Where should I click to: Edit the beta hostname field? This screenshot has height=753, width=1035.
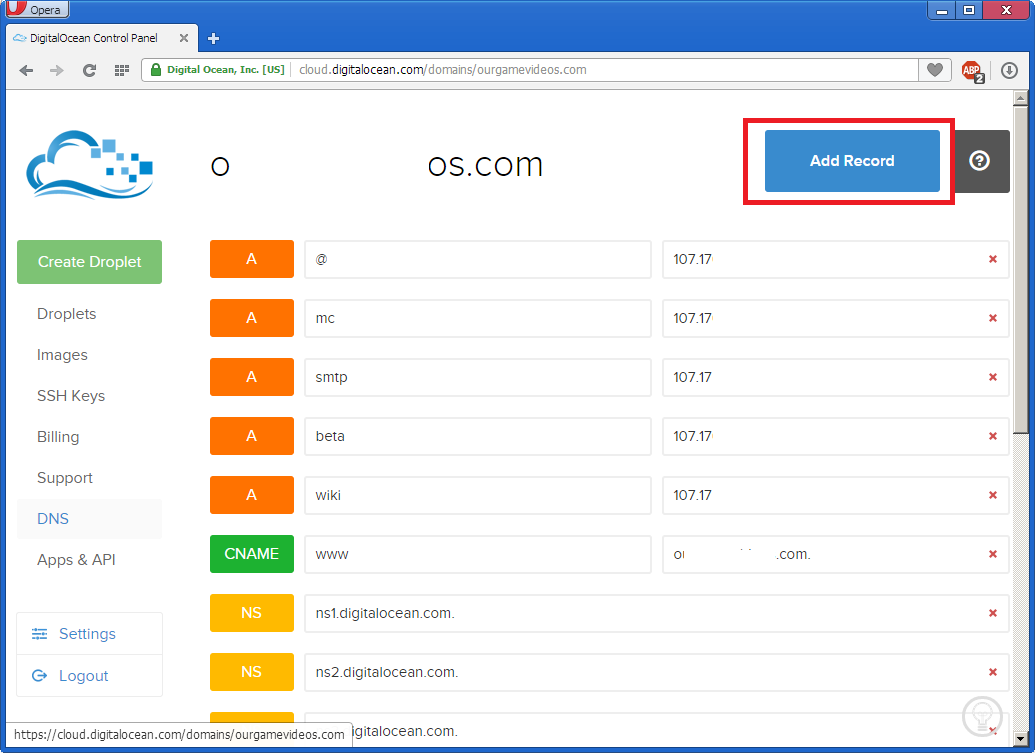(478, 436)
